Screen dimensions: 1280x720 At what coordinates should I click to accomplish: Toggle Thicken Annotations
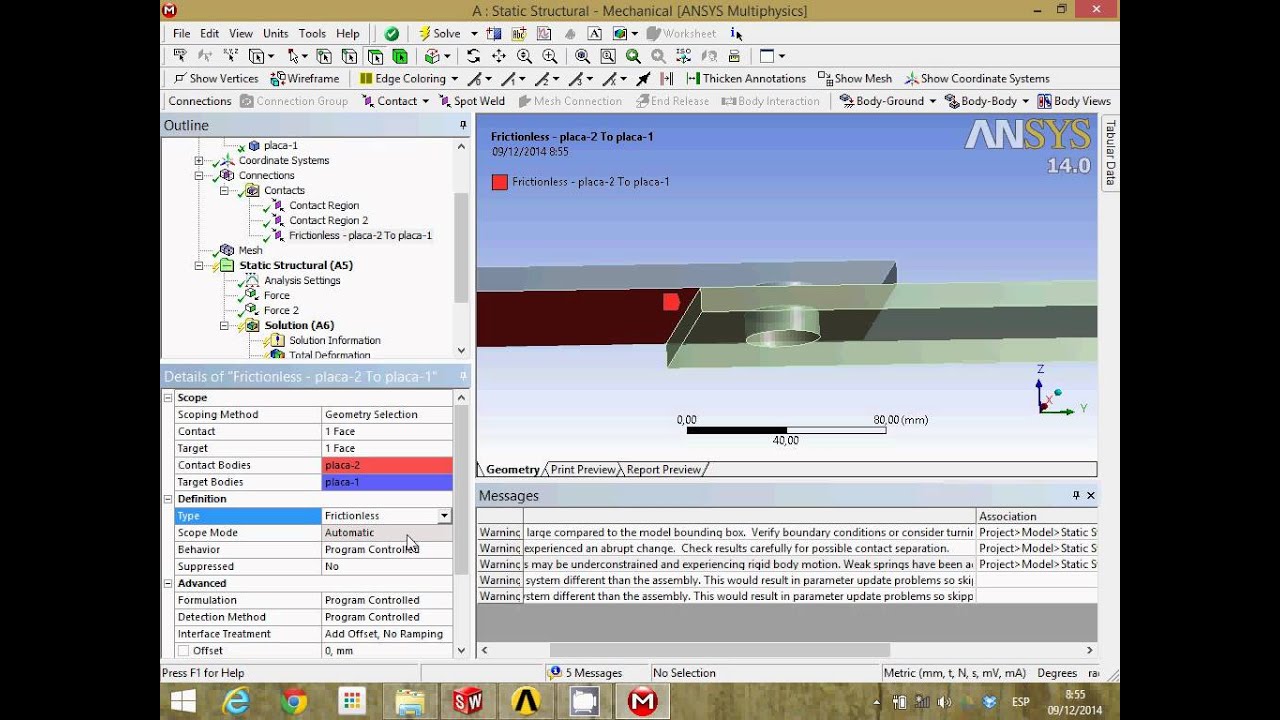(747, 78)
